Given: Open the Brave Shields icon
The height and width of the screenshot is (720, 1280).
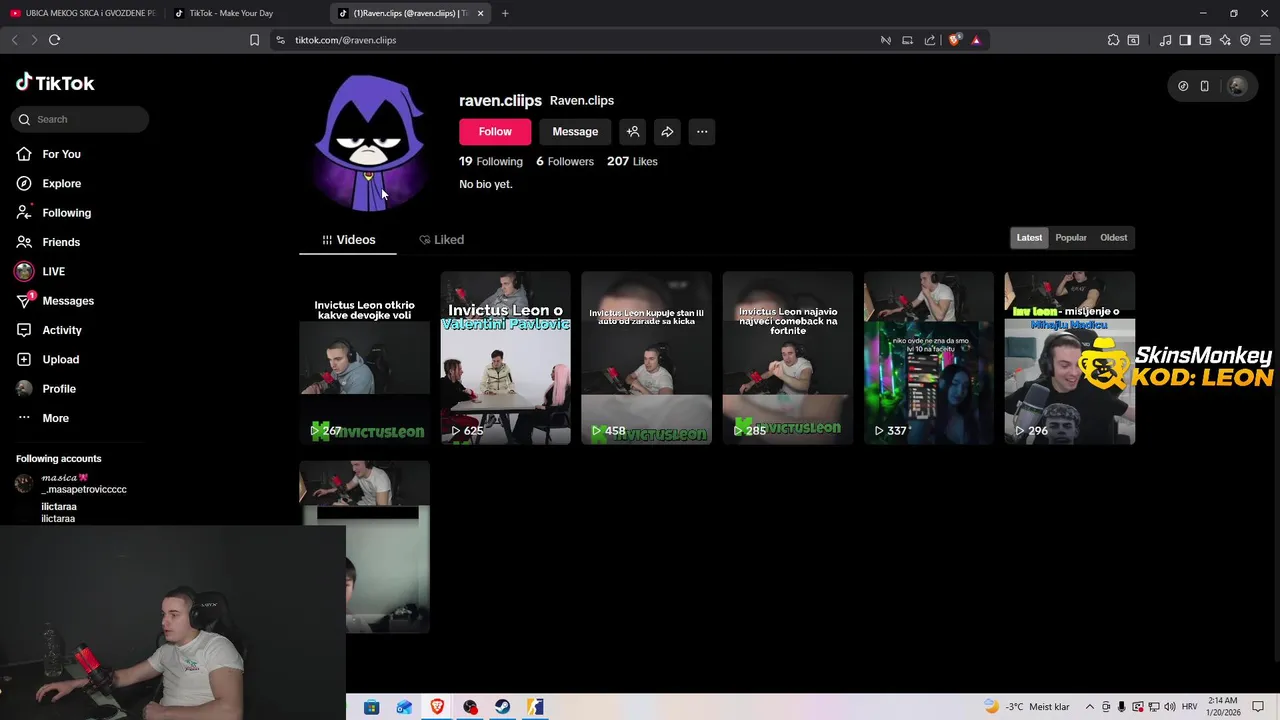Looking at the screenshot, I should pos(955,40).
